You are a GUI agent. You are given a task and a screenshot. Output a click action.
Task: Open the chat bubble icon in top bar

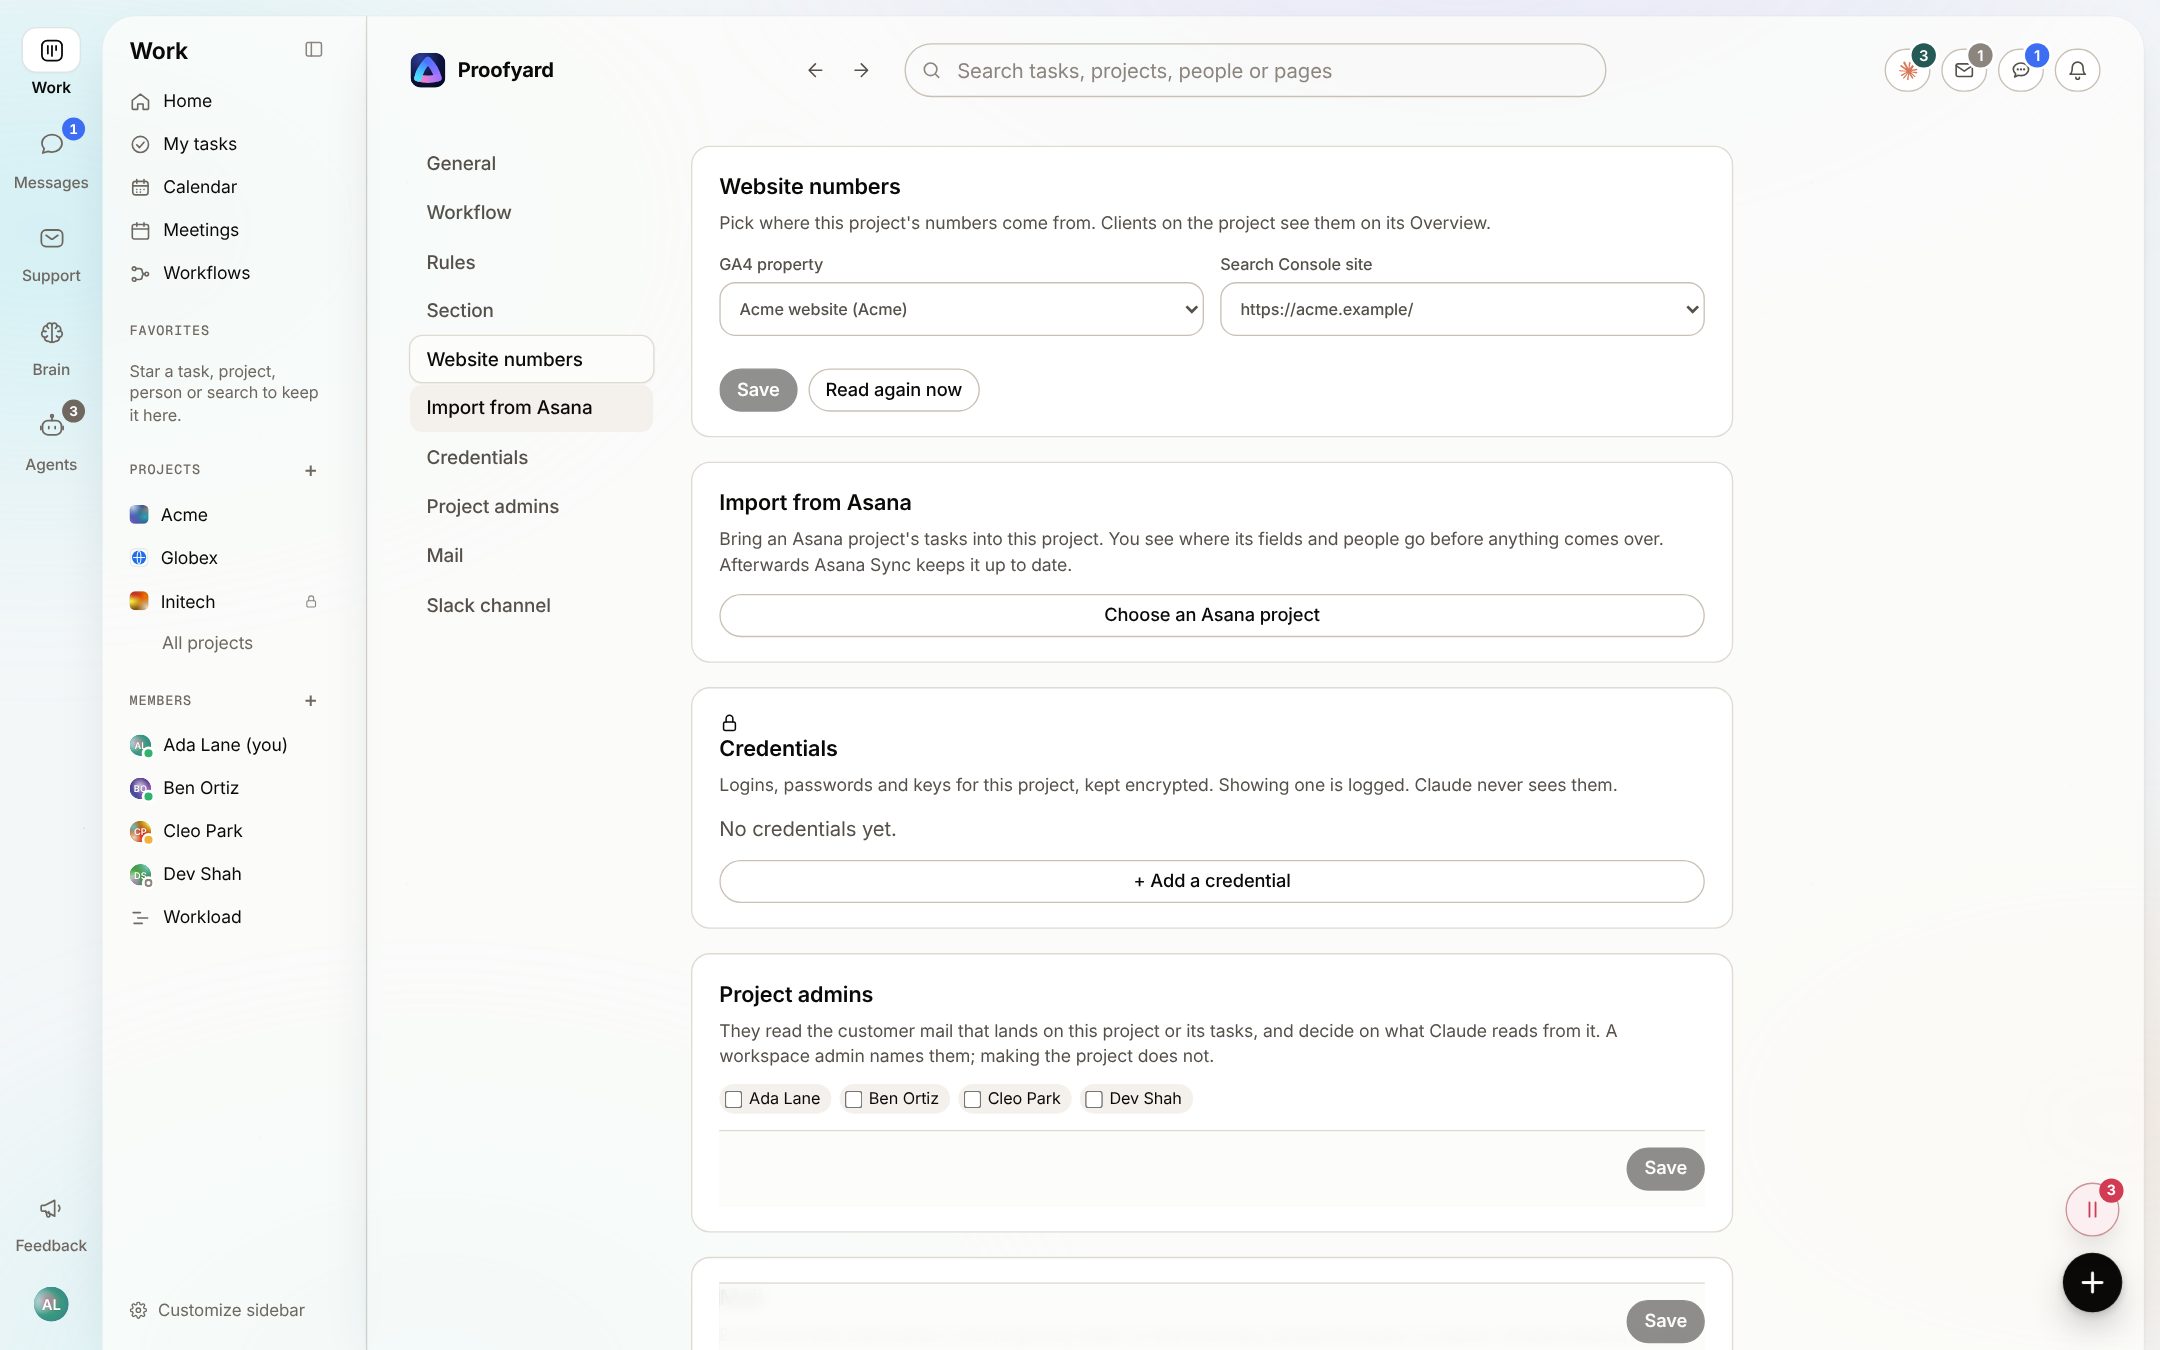pyautogui.click(x=2021, y=70)
